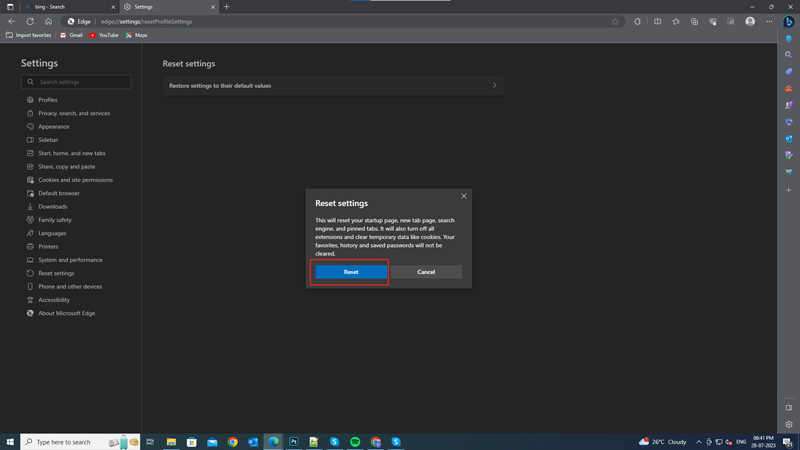The height and width of the screenshot is (450, 800).
Task: Switch to the bing - Search tab
Action: click(66, 7)
